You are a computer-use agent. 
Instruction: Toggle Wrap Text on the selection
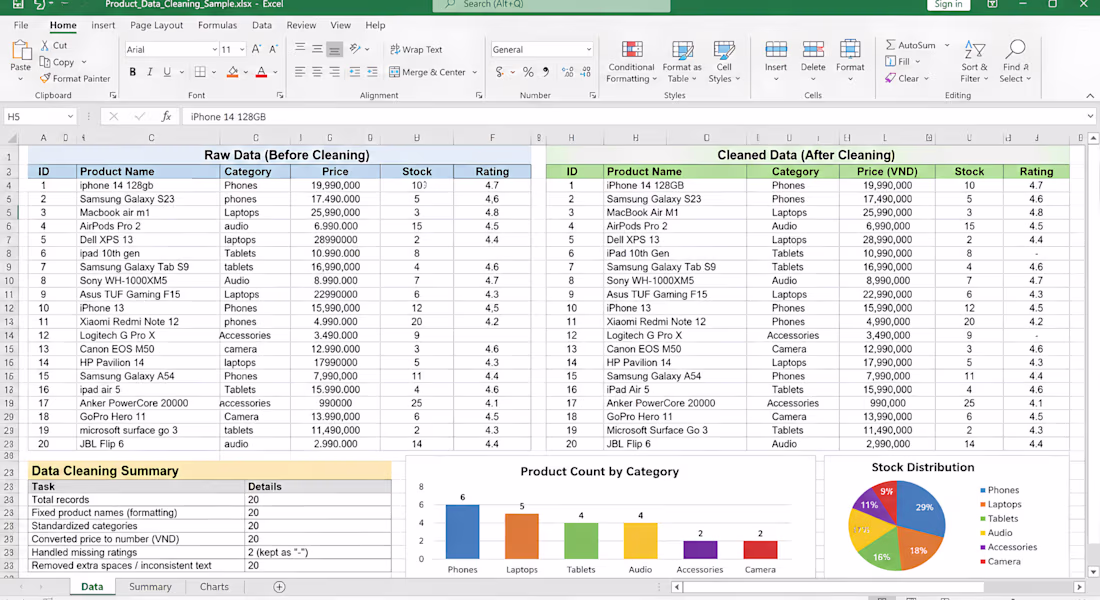416,49
